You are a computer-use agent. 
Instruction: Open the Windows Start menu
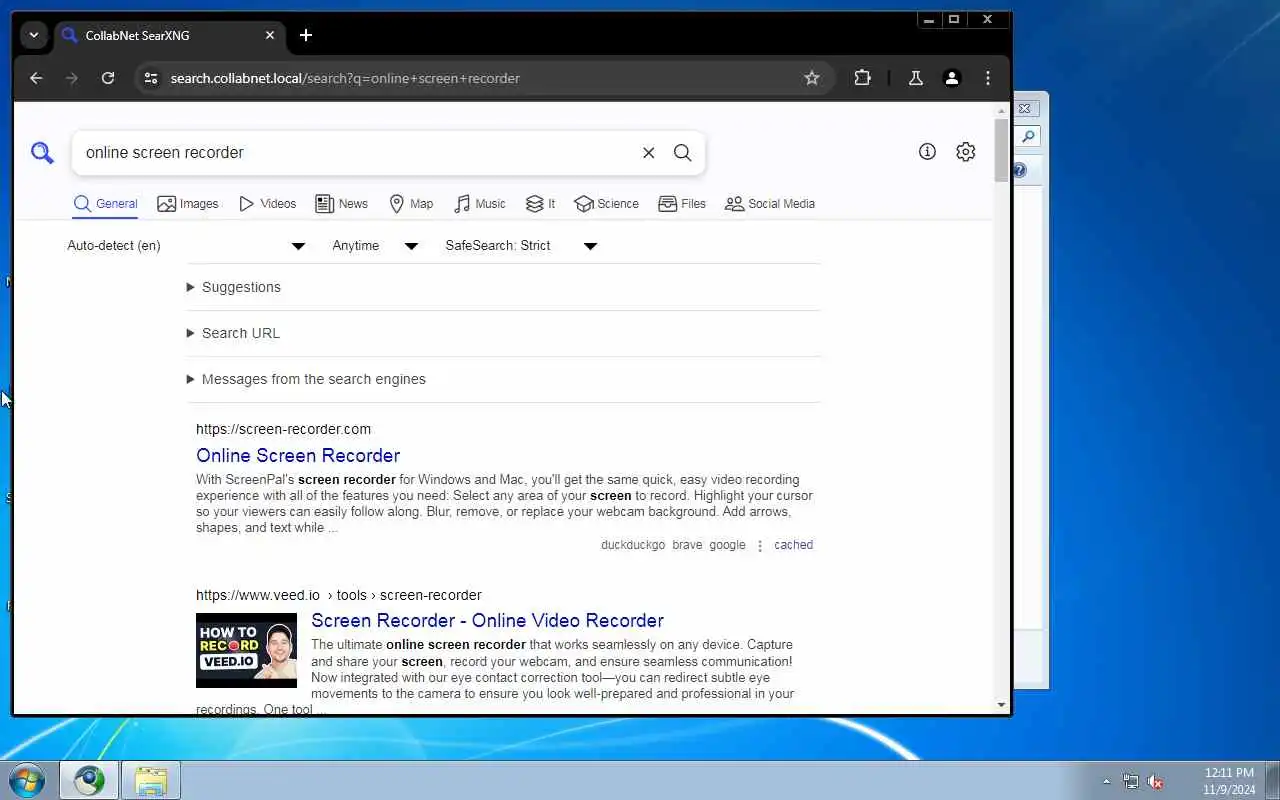26,780
